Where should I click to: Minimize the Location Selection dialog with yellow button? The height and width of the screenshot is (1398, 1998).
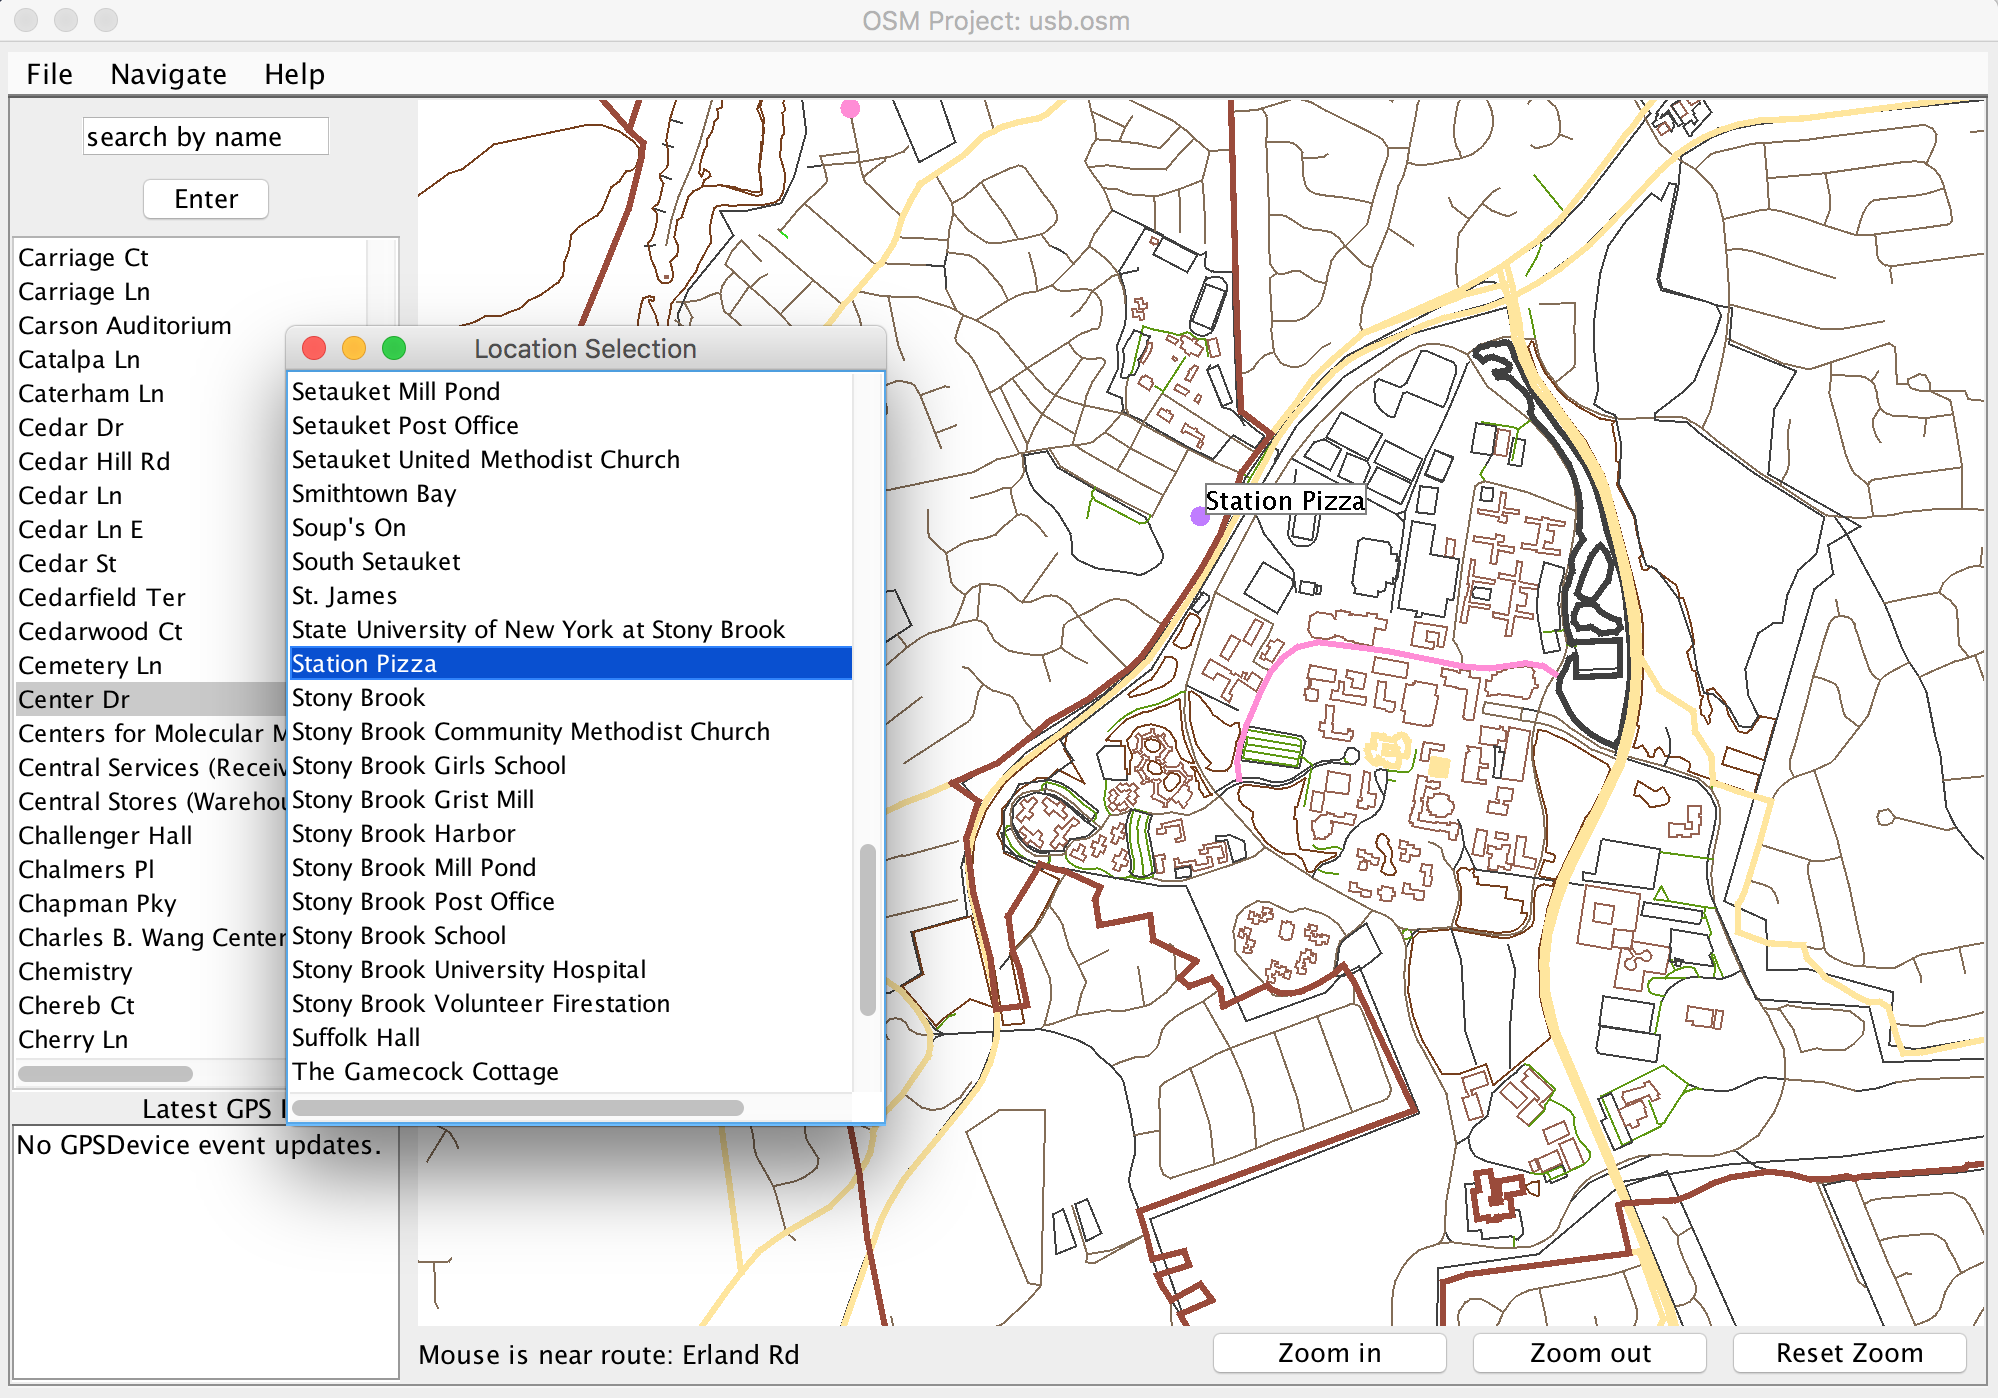[354, 348]
